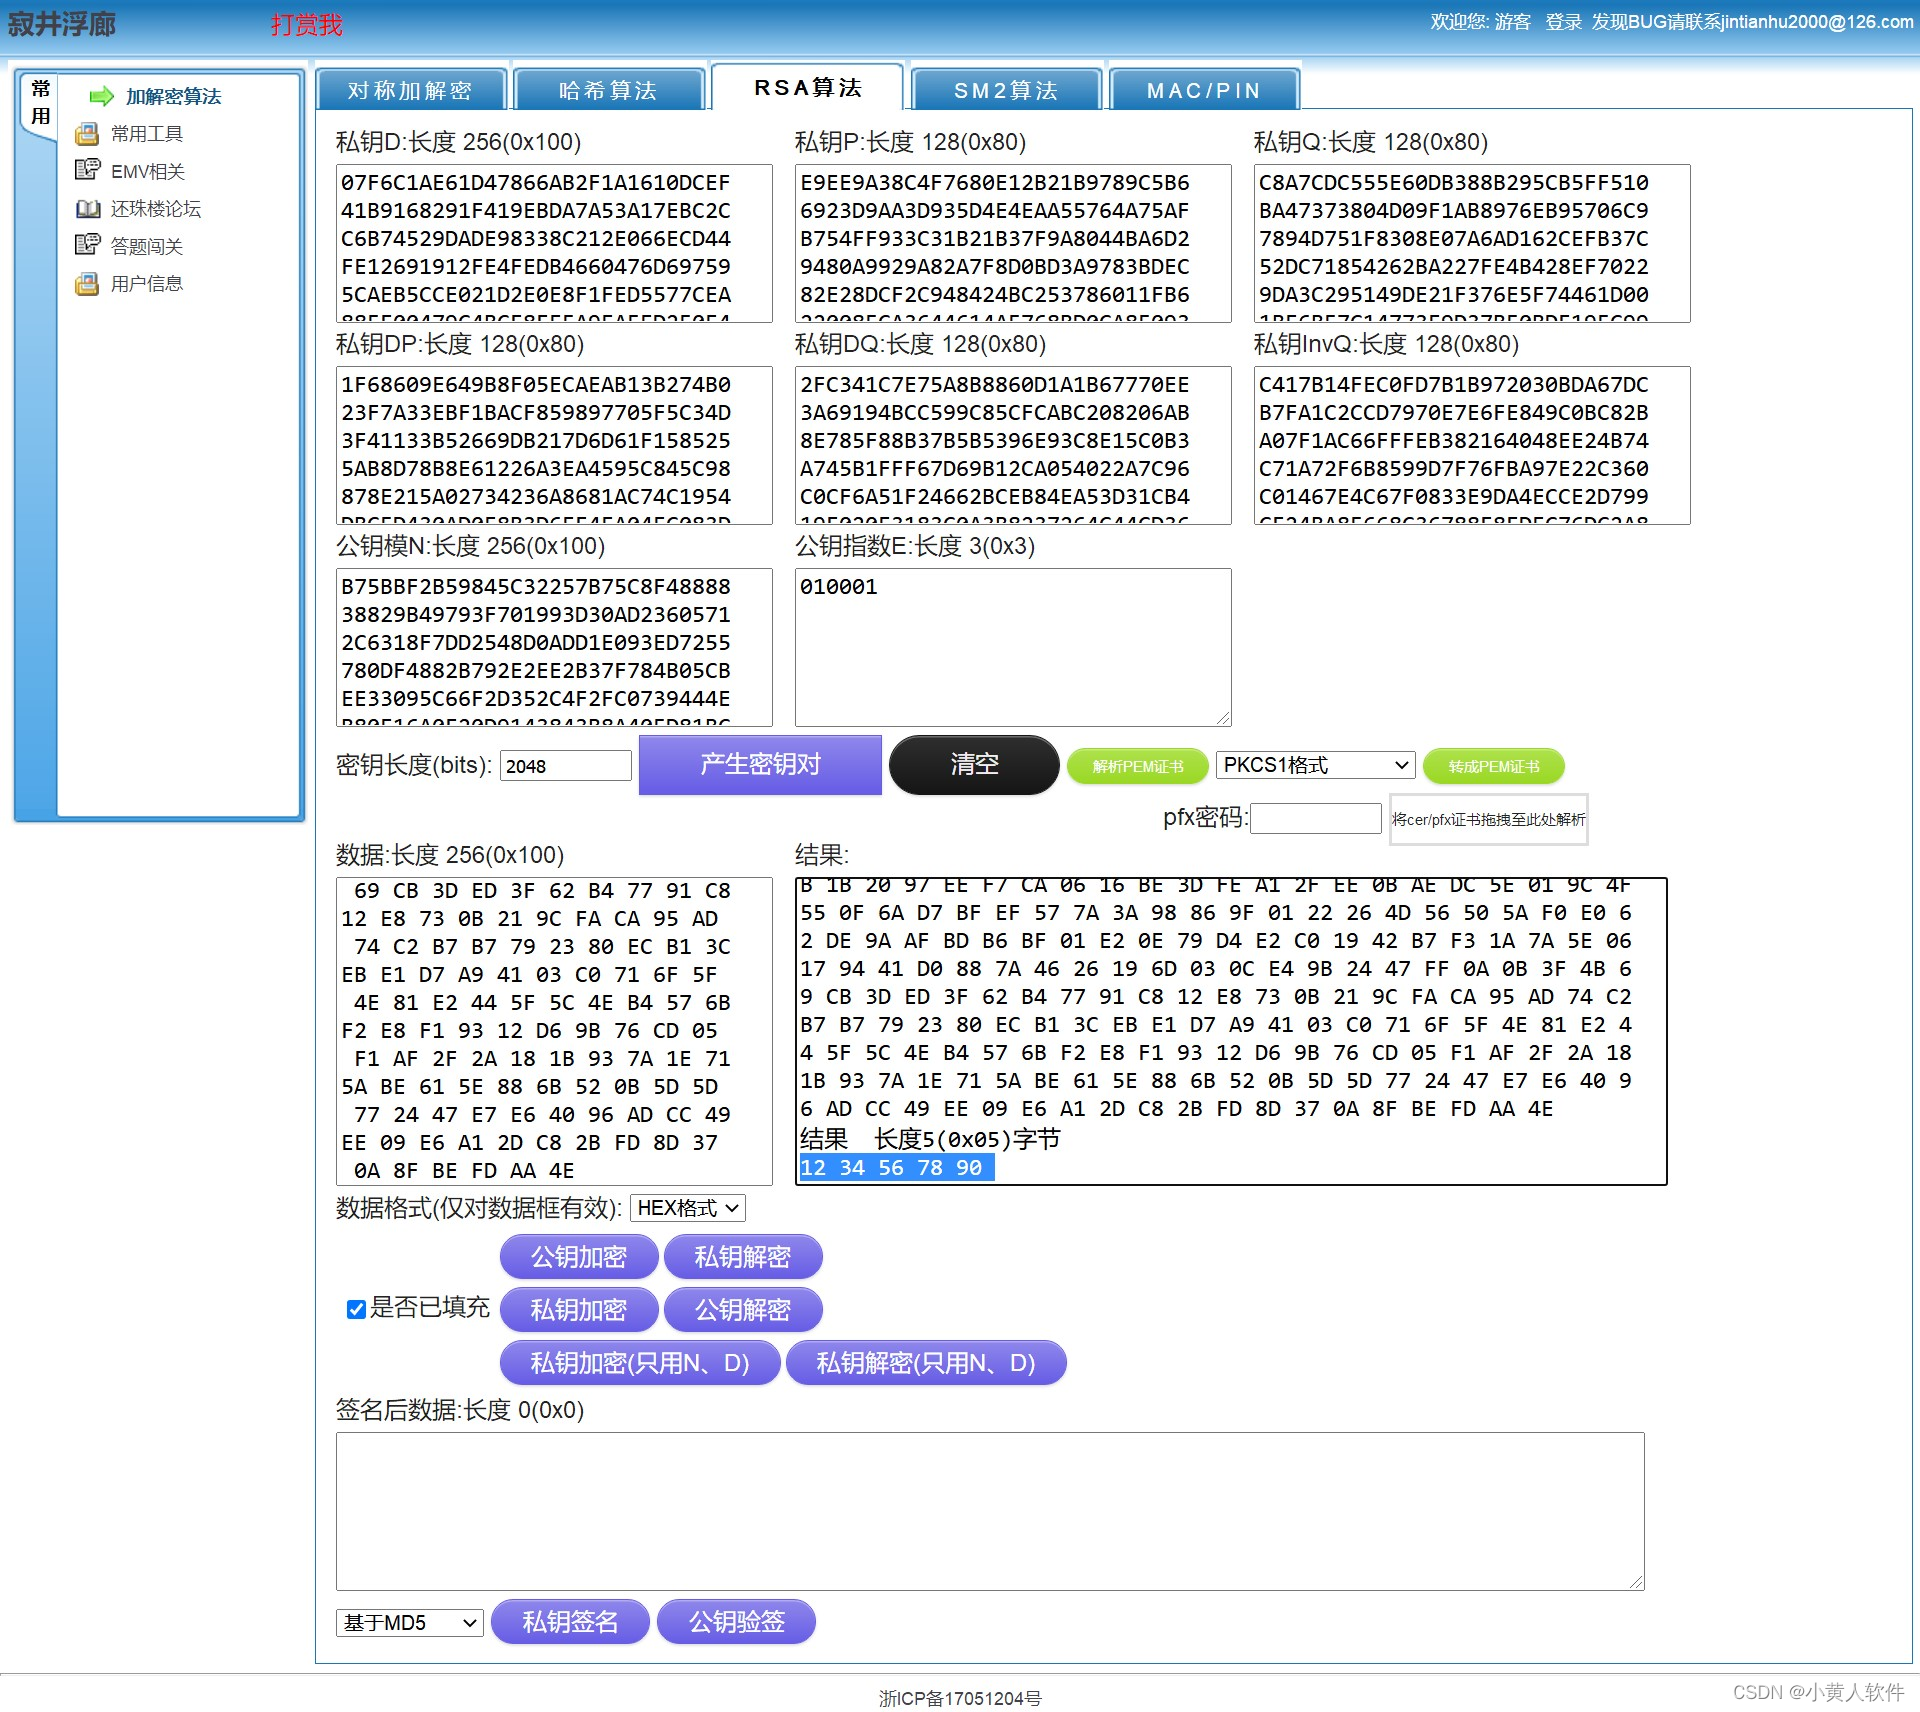The width and height of the screenshot is (1920, 1712).
Task: Open the PKCS1格式 dropdown
Action: pos(1315,765)
